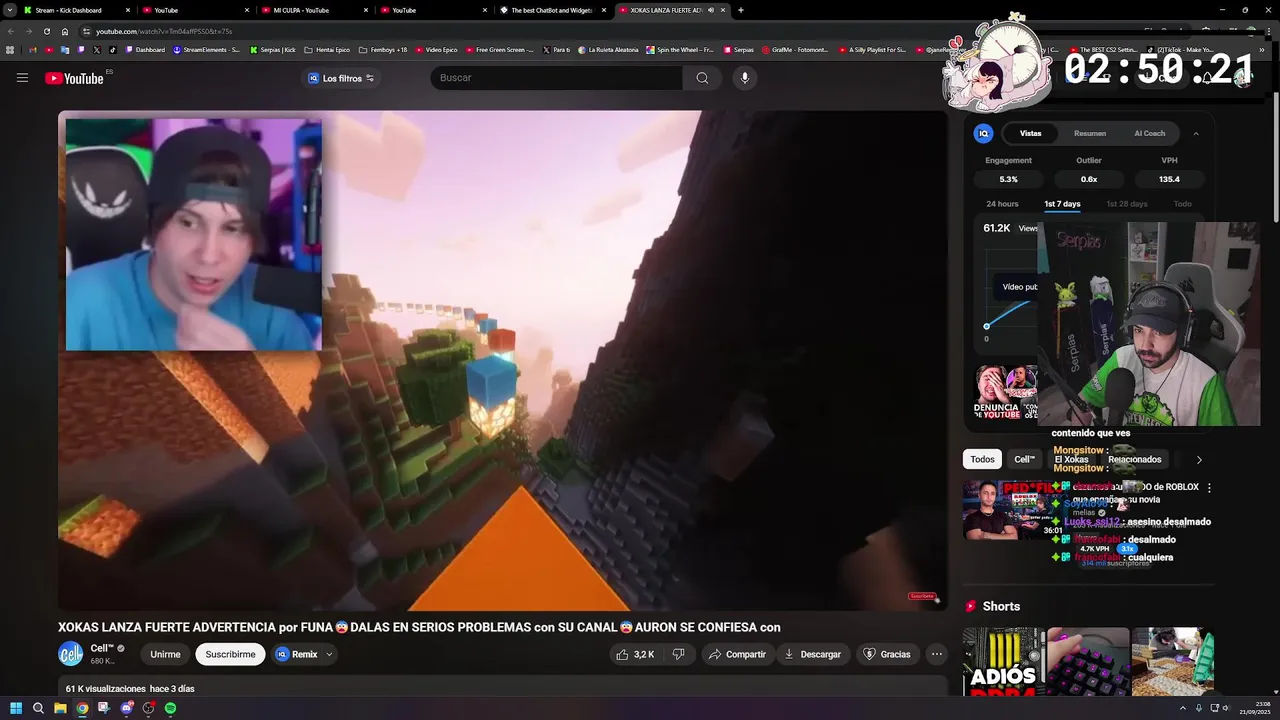Open File Explorer from taskbar
This screenshot has width=1280, height=720.
[60, 708]
